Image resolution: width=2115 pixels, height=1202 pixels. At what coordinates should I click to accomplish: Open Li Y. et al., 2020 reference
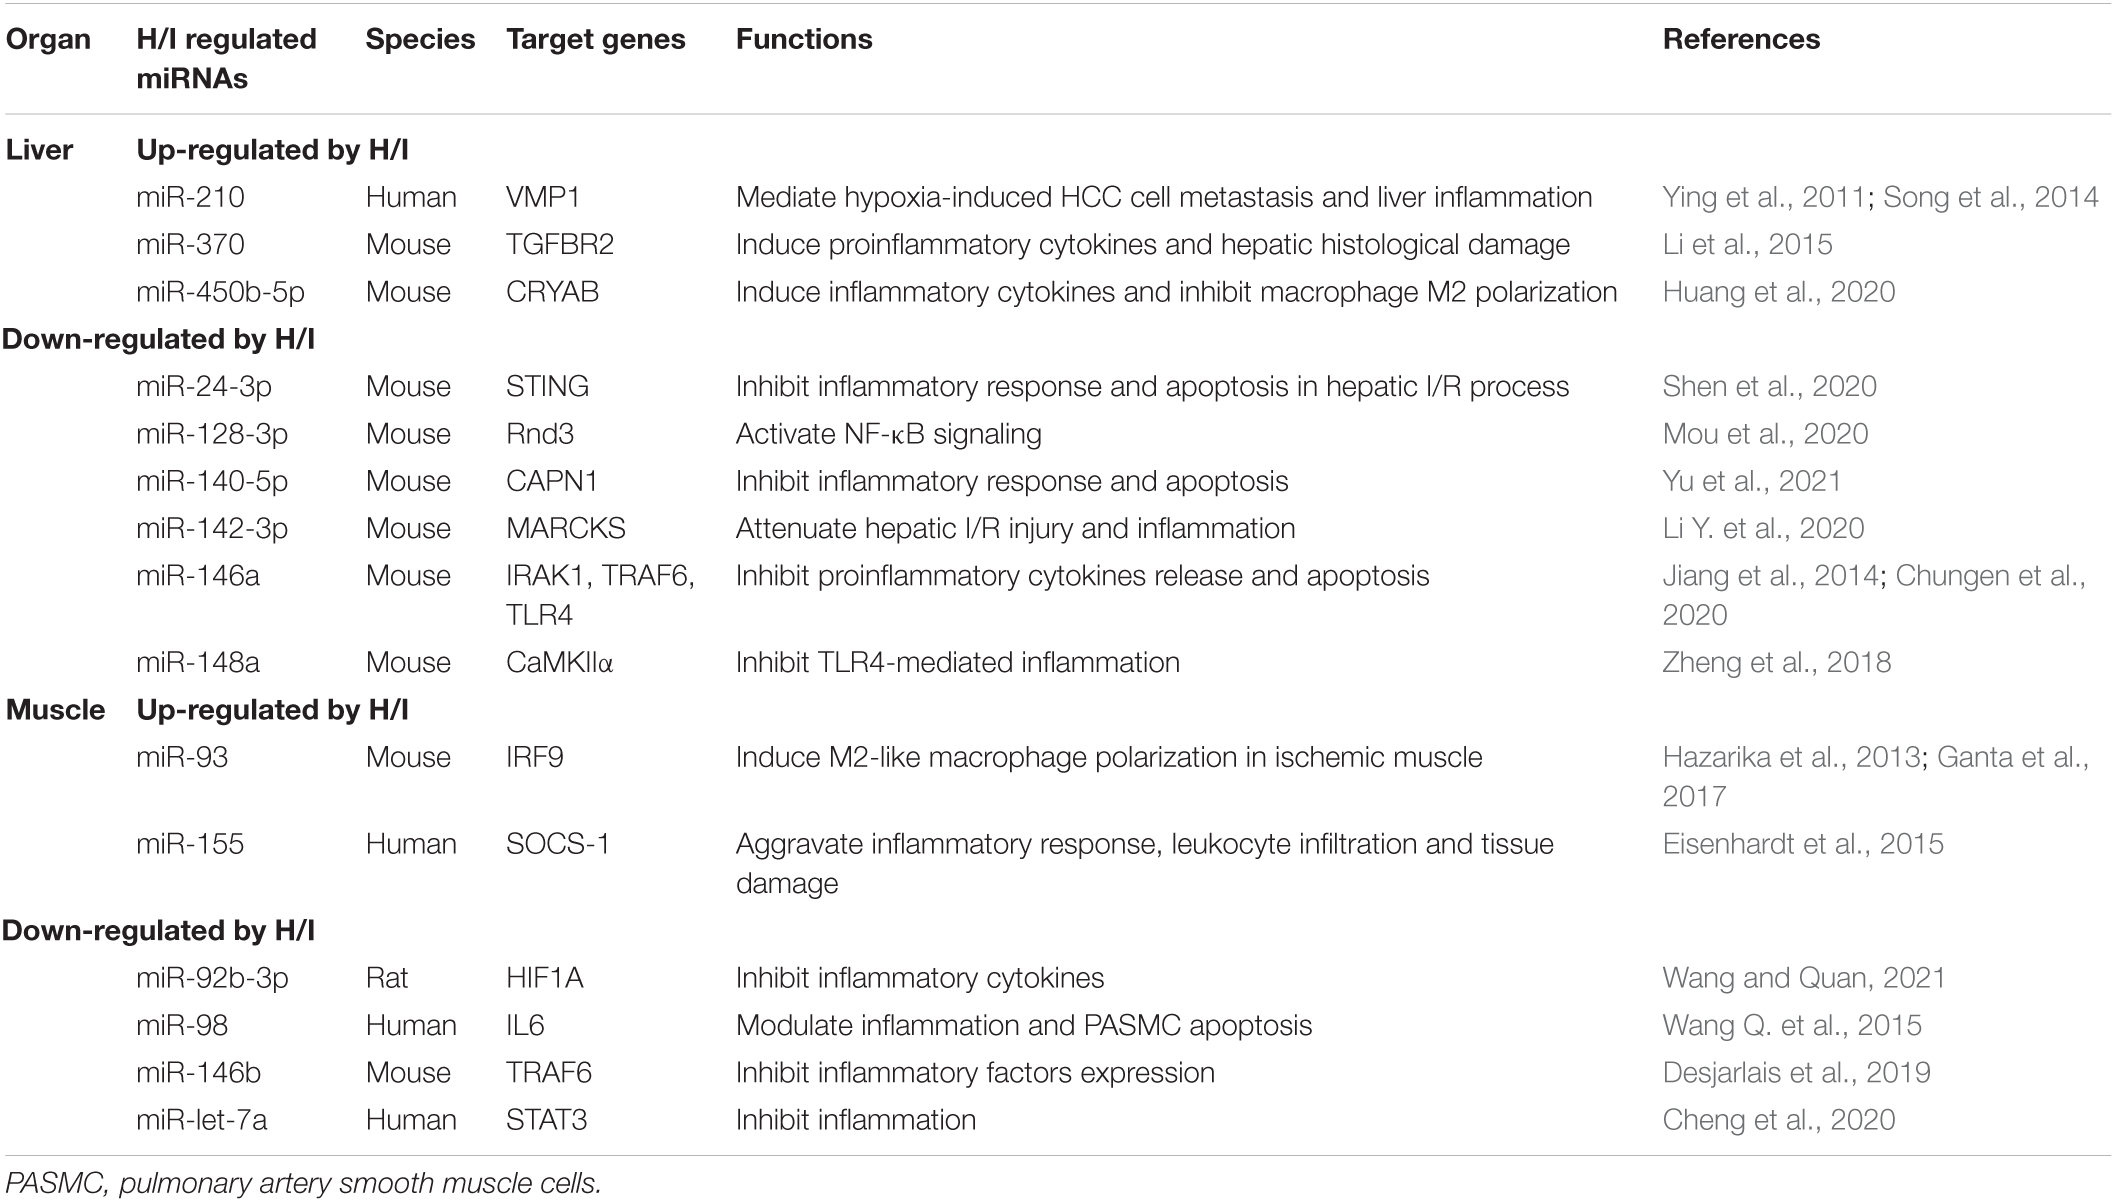pos(1763,528)
